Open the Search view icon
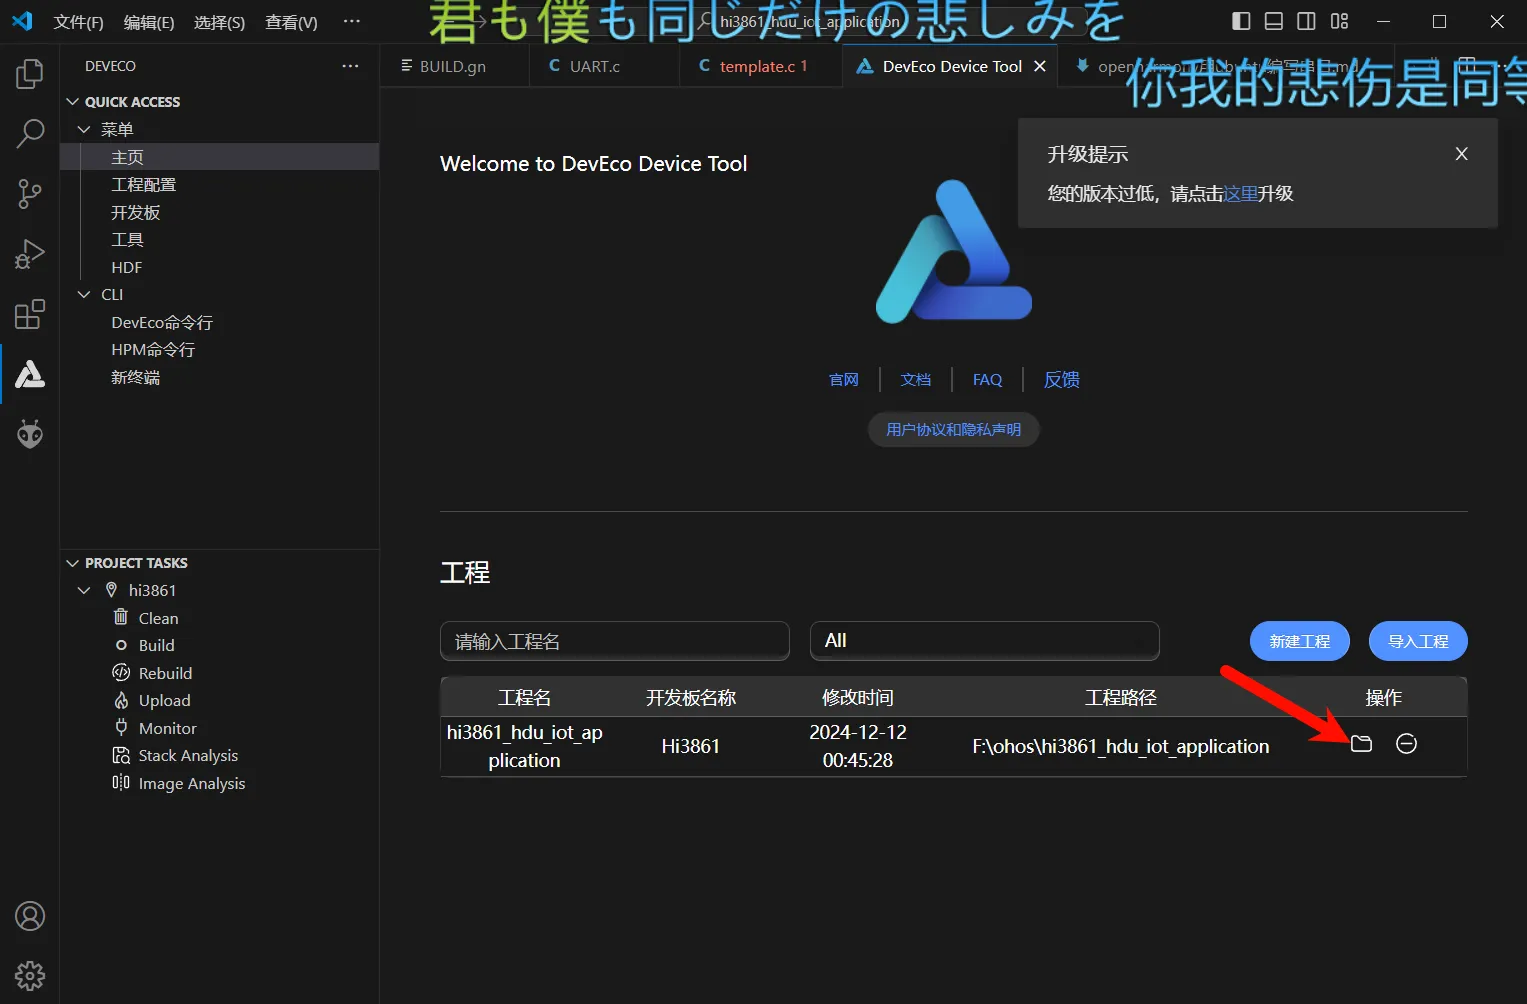Image resolution: width=1527 pixels, height=1004 pixels. [30, 134]
